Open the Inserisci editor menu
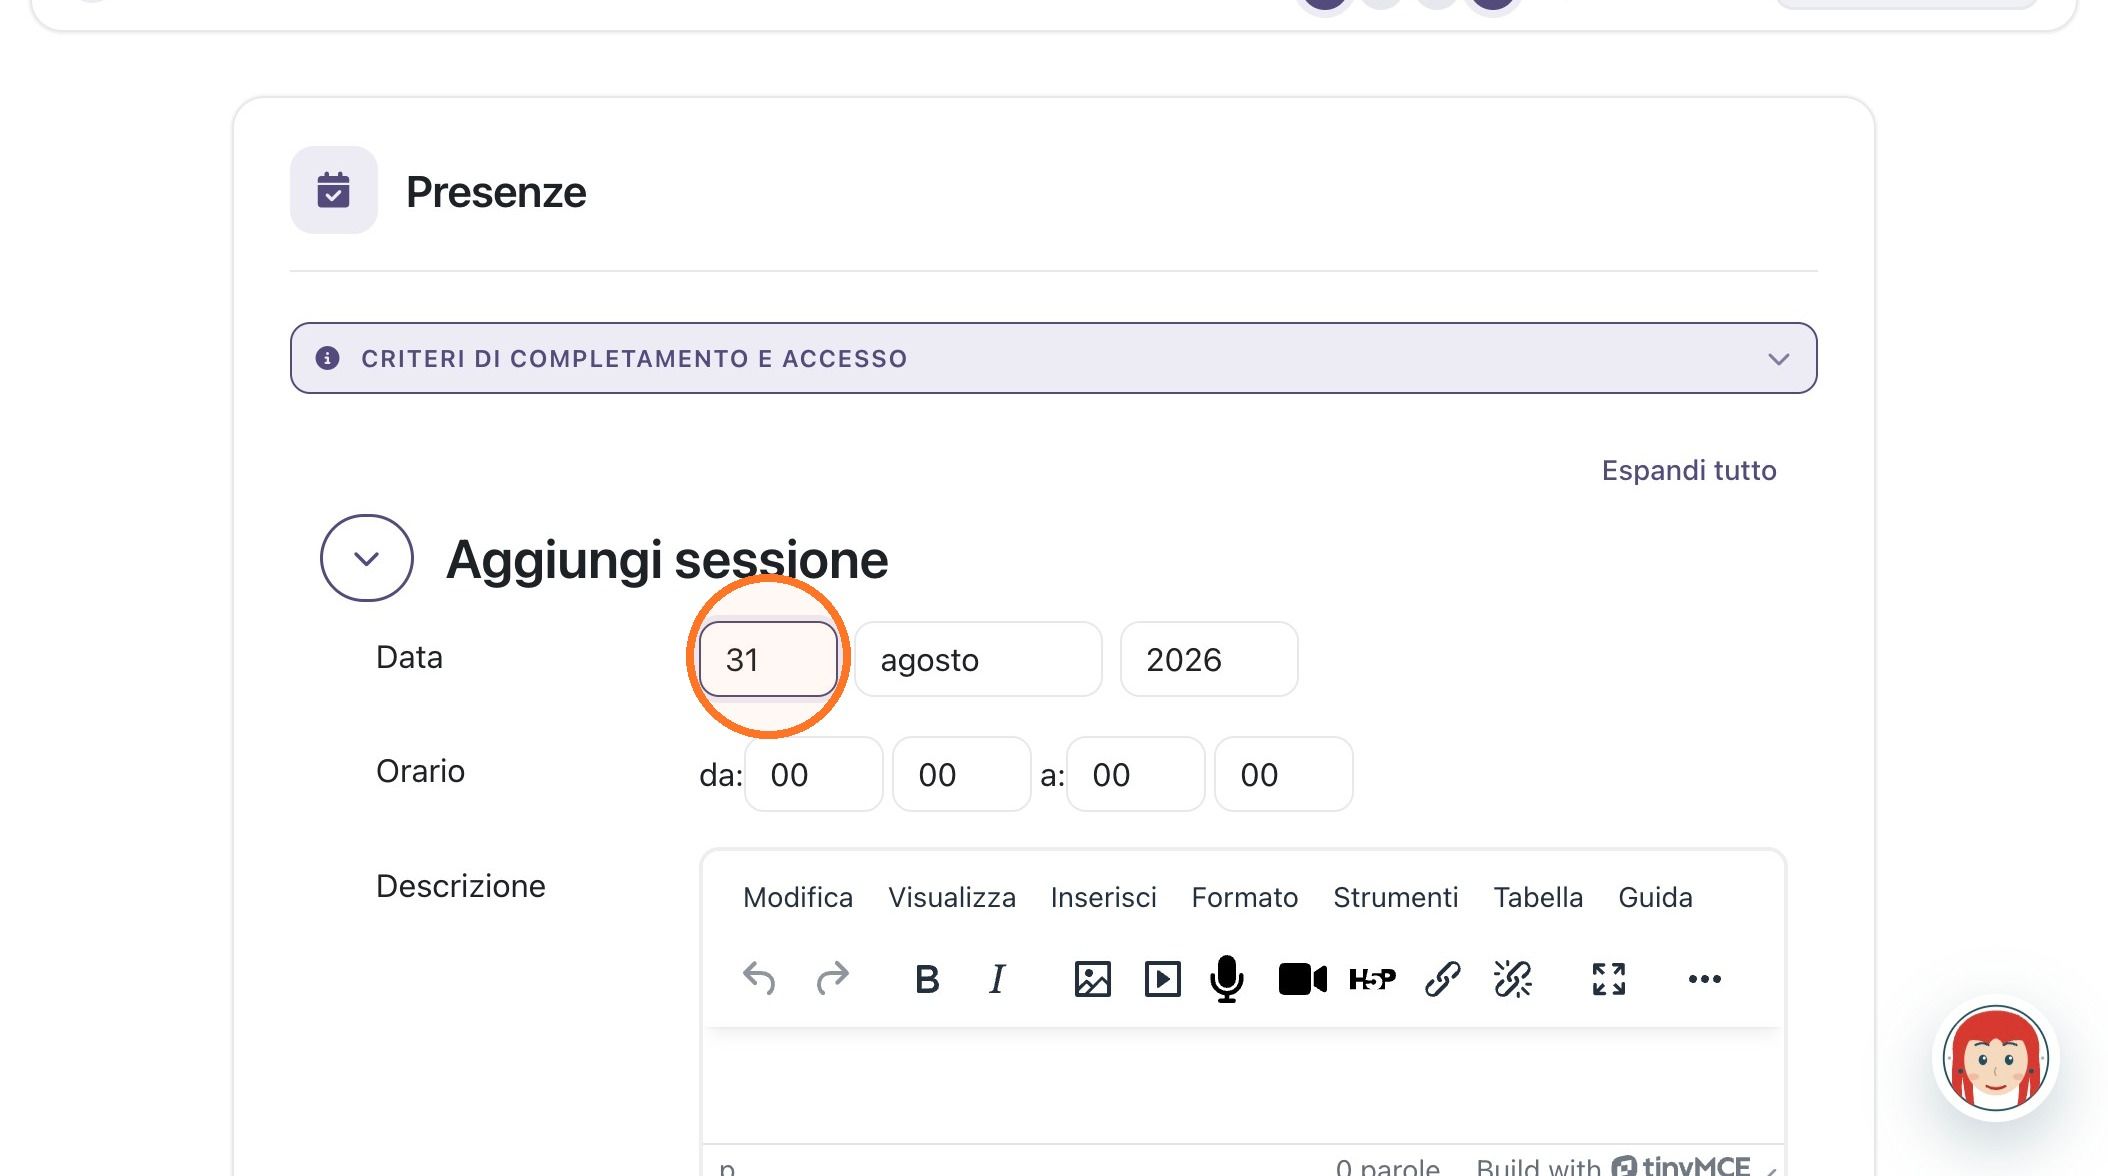The width and height of the screenshot is (2108, 1176). pyautogui.click(x=1104, y=897)
